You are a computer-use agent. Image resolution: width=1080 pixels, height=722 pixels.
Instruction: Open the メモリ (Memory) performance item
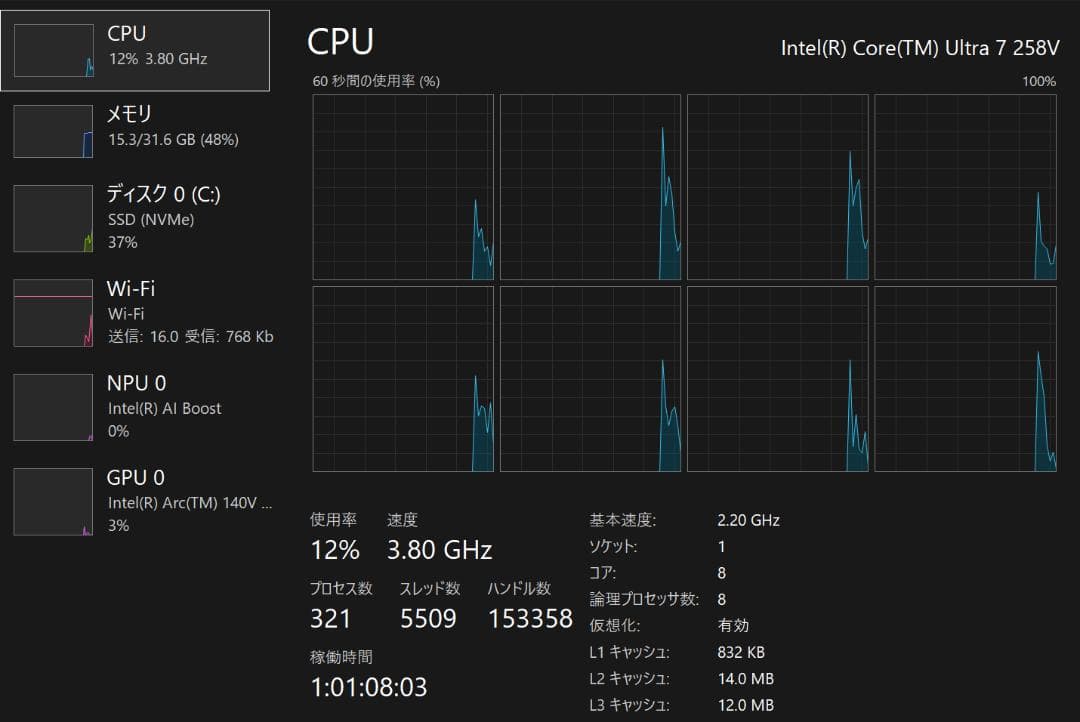pyautogui.click(x=172, y=127)
